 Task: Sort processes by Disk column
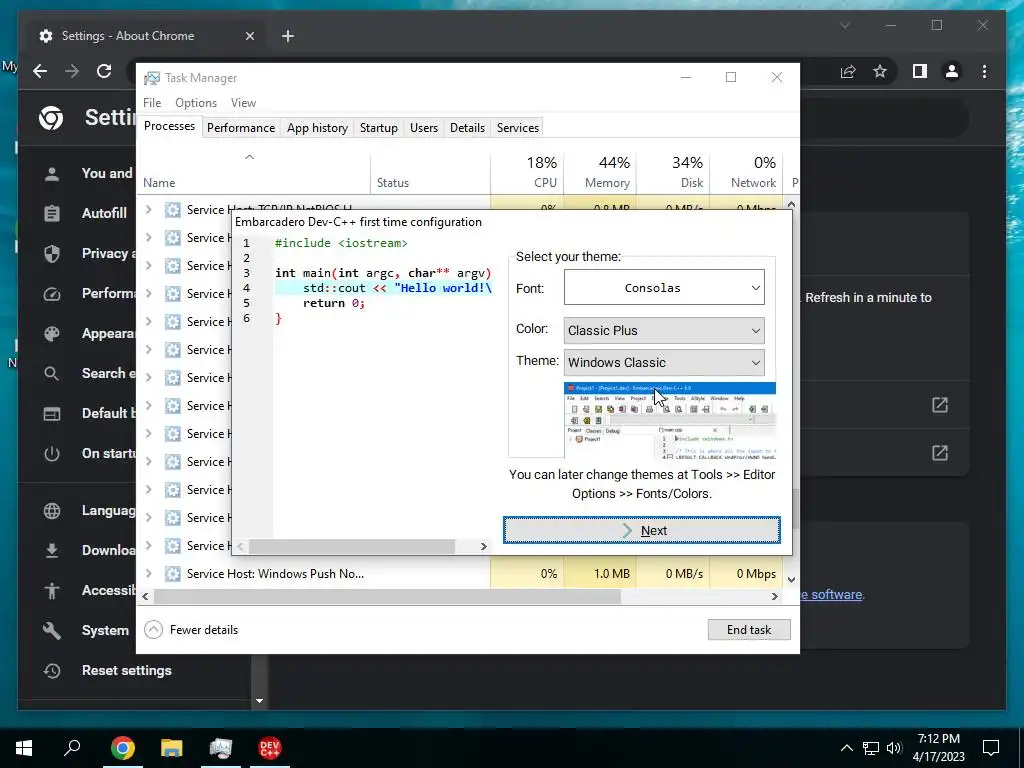tap(673, 172)
